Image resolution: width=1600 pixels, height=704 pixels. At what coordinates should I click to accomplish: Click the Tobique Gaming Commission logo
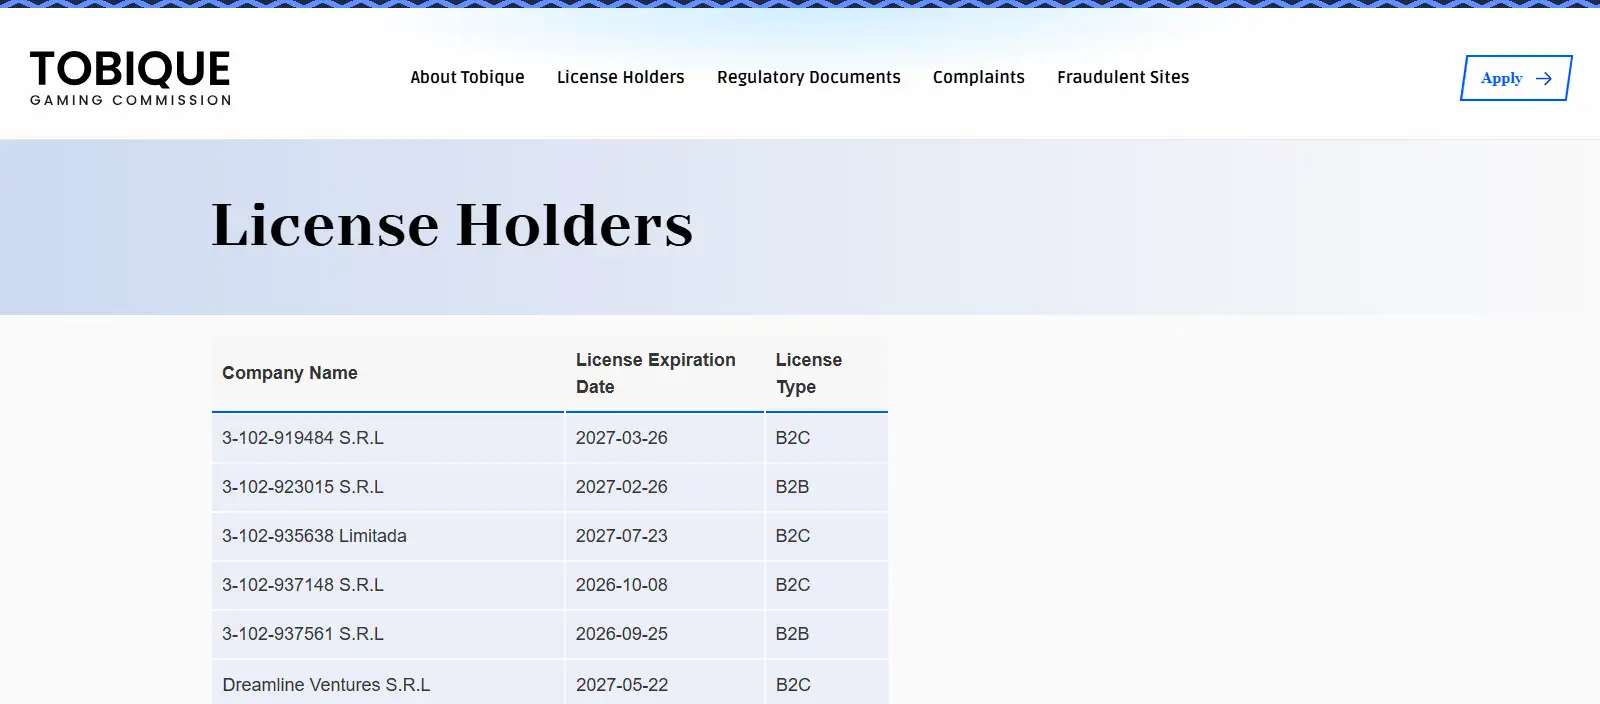[x=131, y=78]
